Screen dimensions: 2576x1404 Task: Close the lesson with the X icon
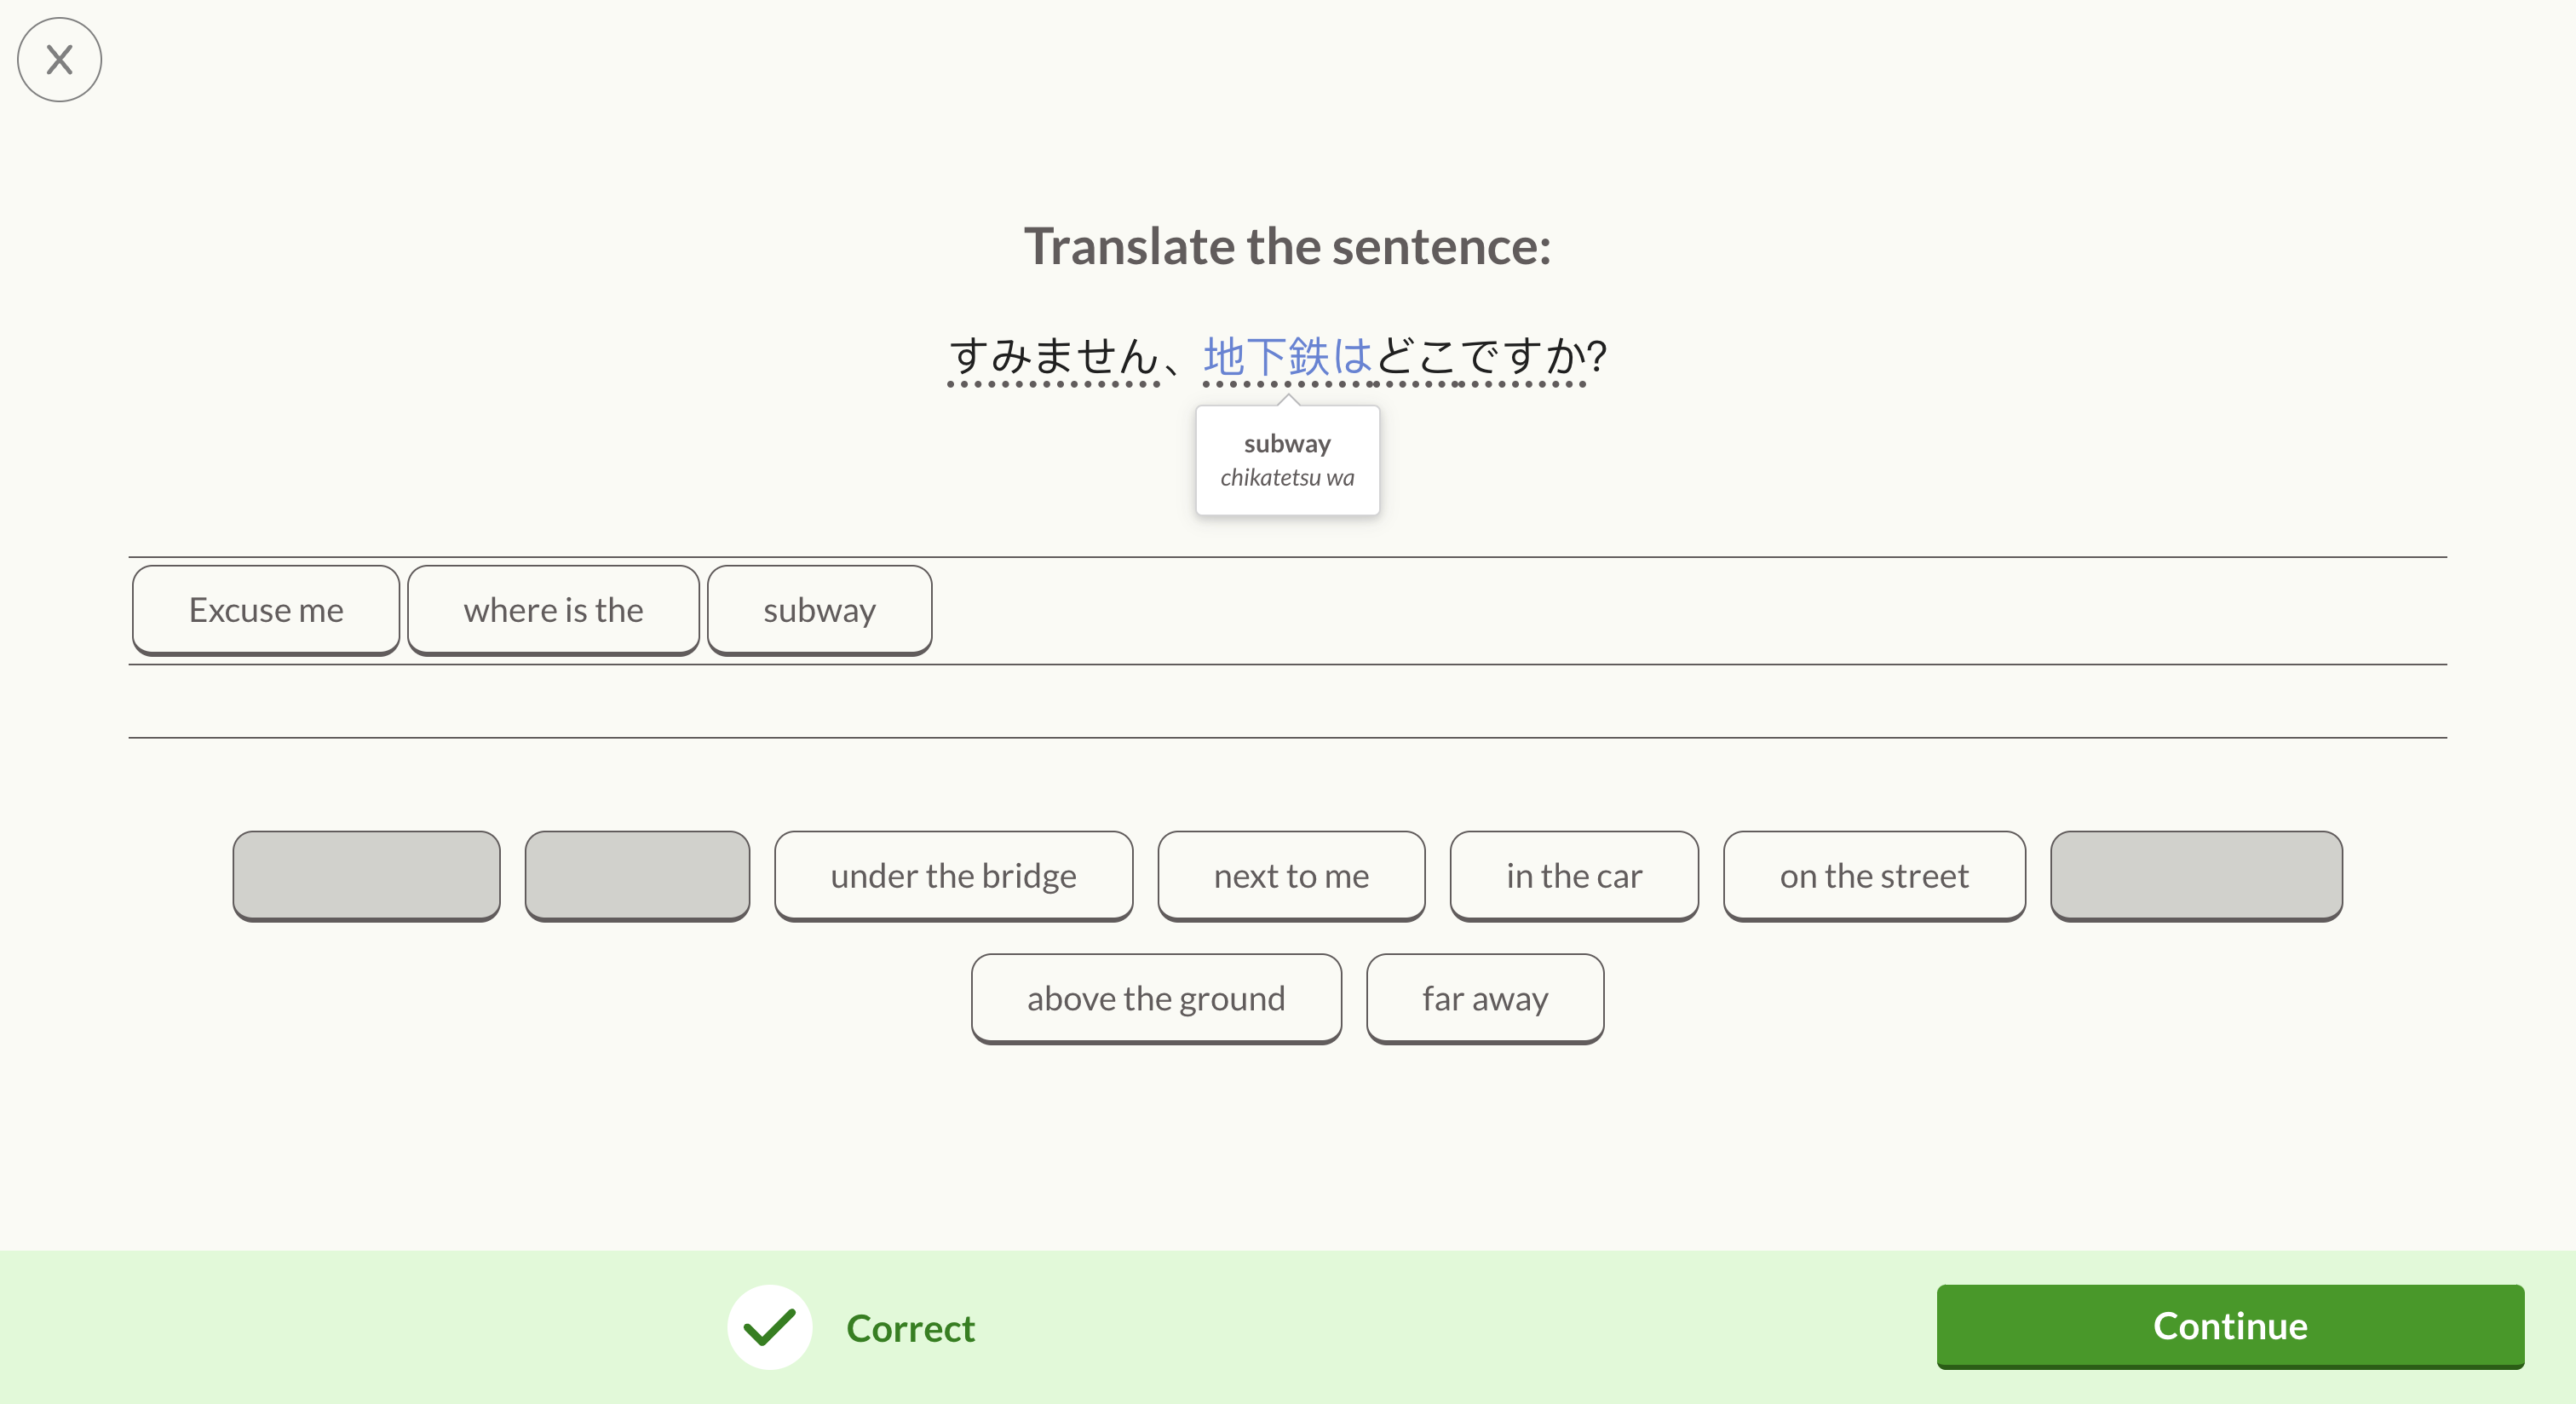click(59, 60)
